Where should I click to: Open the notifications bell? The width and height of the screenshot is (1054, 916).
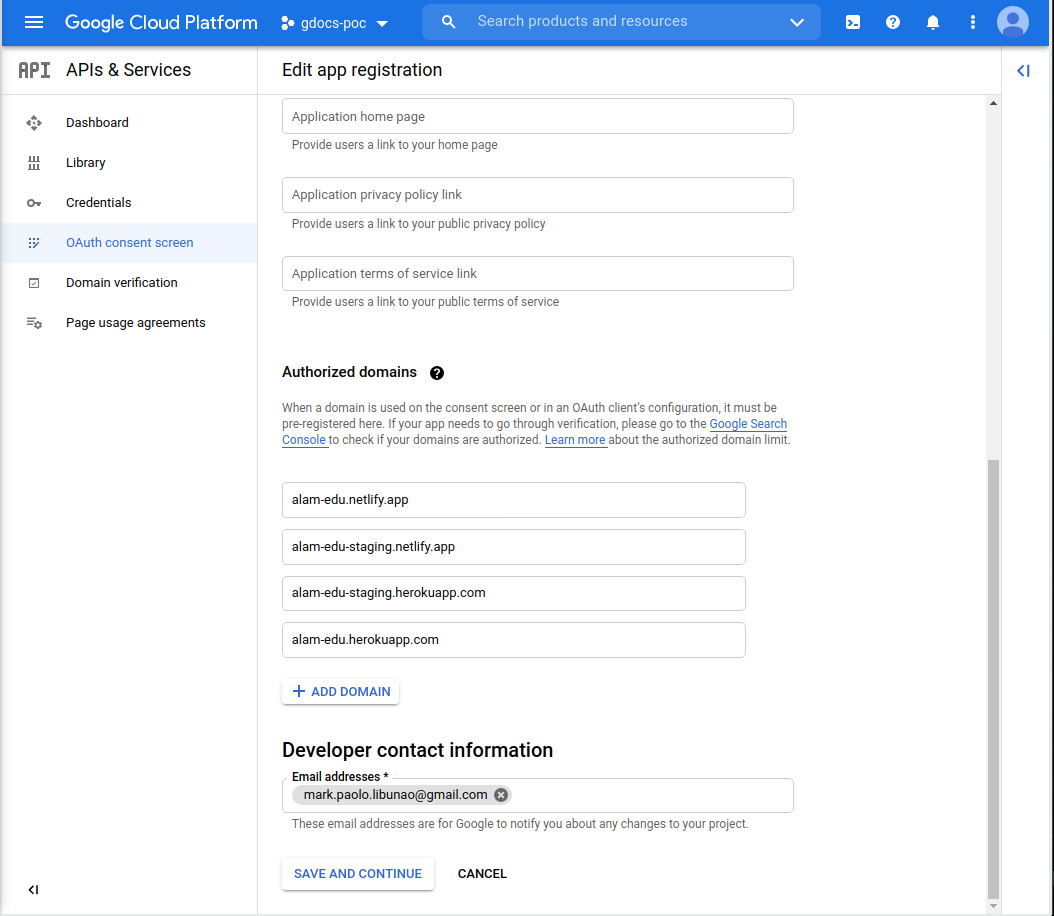click(x=932, y=22)
